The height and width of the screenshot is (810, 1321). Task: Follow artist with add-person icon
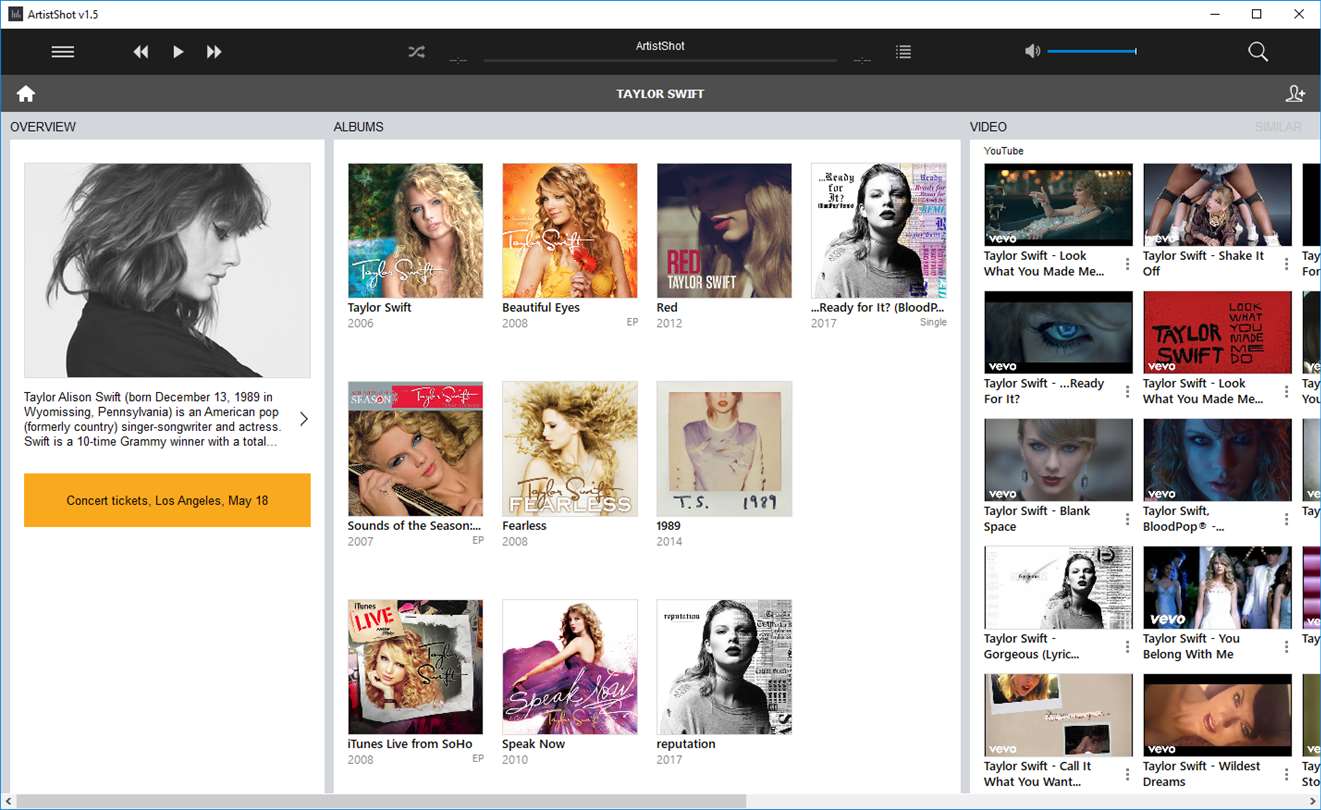[x=1295, y=94]
